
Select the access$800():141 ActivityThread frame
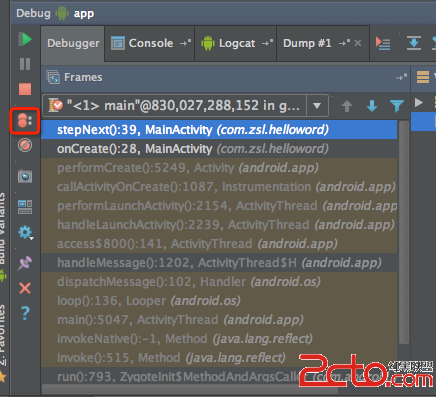click(x=219, y=244)
